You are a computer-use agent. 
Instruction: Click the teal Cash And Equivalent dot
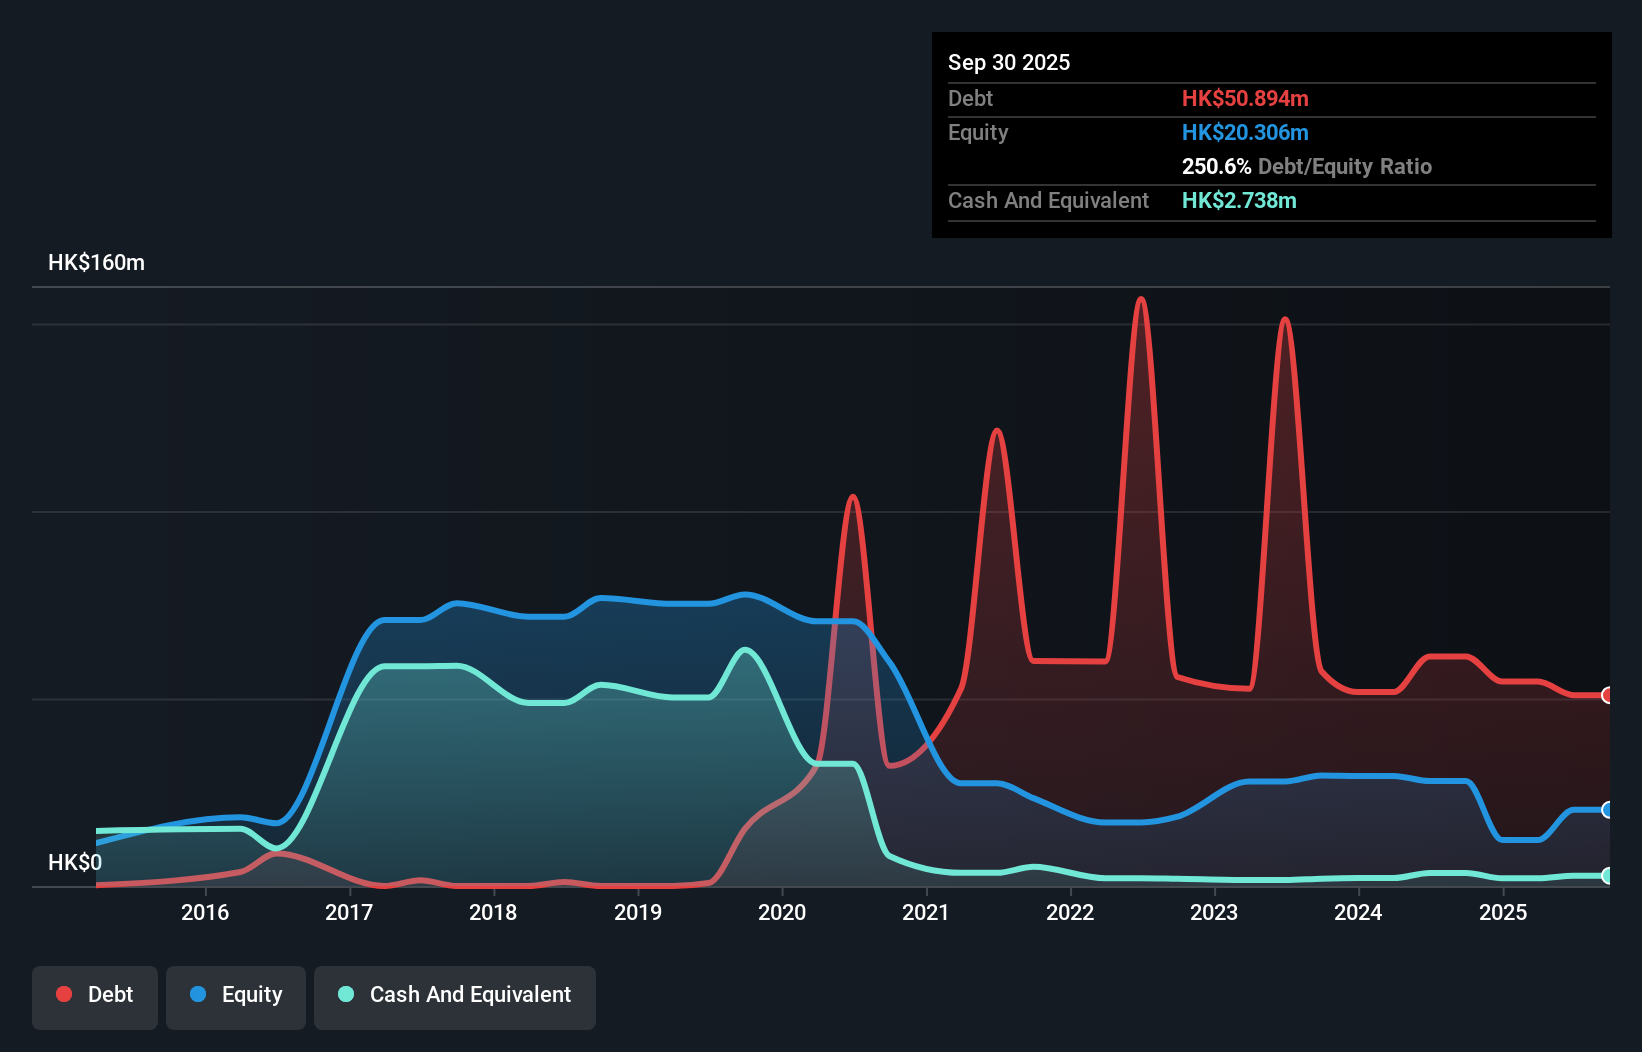tap(346, 994)
